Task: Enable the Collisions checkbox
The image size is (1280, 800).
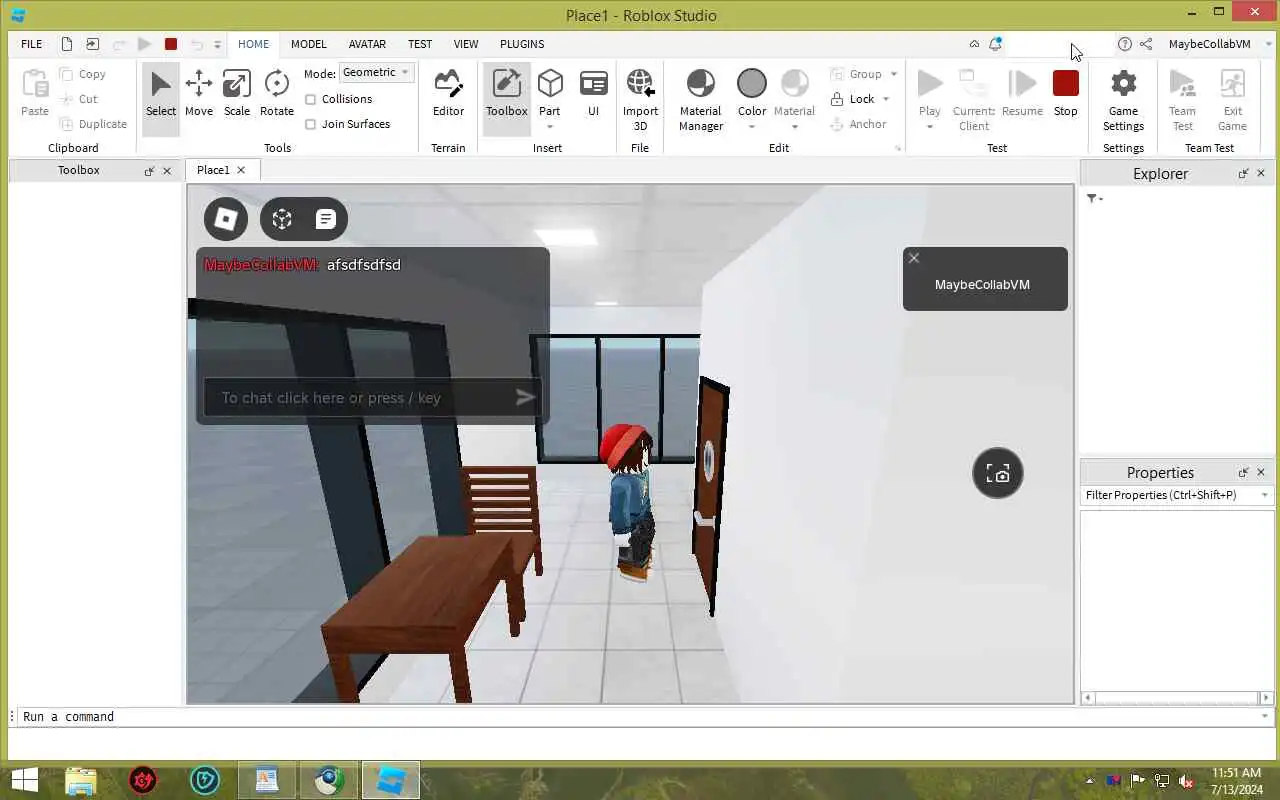Action: [x=311, y=99]
